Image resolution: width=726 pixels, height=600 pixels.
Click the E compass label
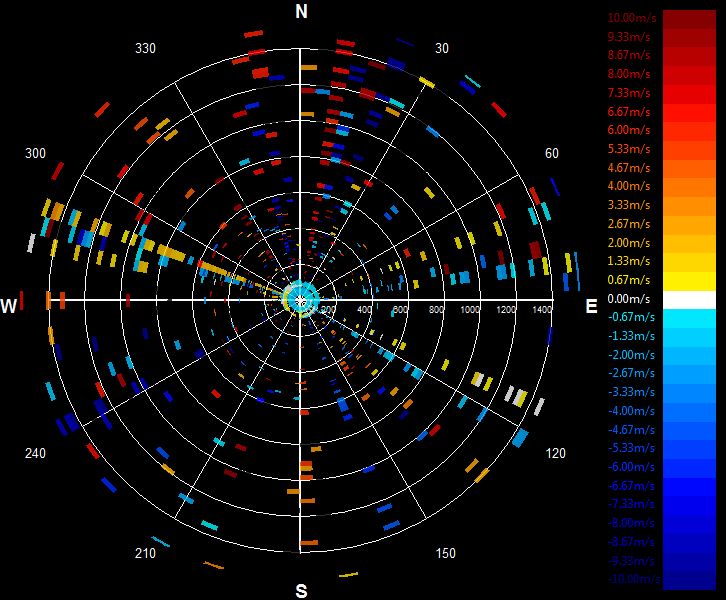click(x=591, y=306)
